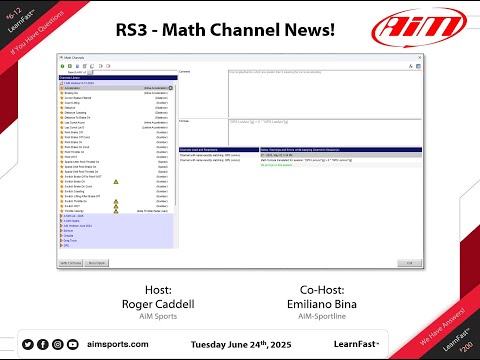Click the blue panel icon at window top right
This screenshot has height=360, width=480.
coord(418,66)
